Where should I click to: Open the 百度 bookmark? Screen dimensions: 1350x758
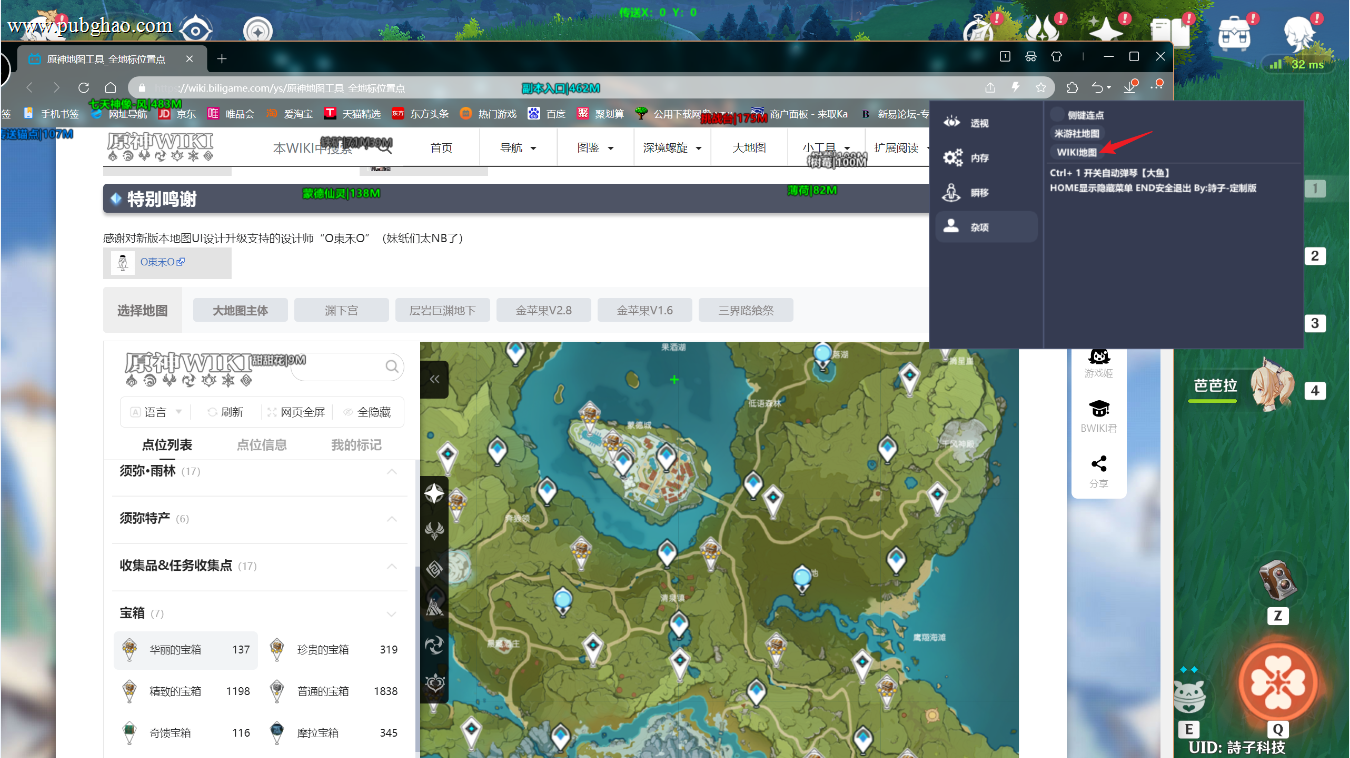(547, 114)
